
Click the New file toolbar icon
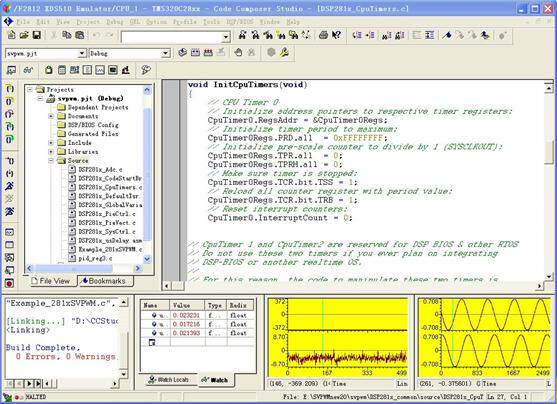(11, 35)
